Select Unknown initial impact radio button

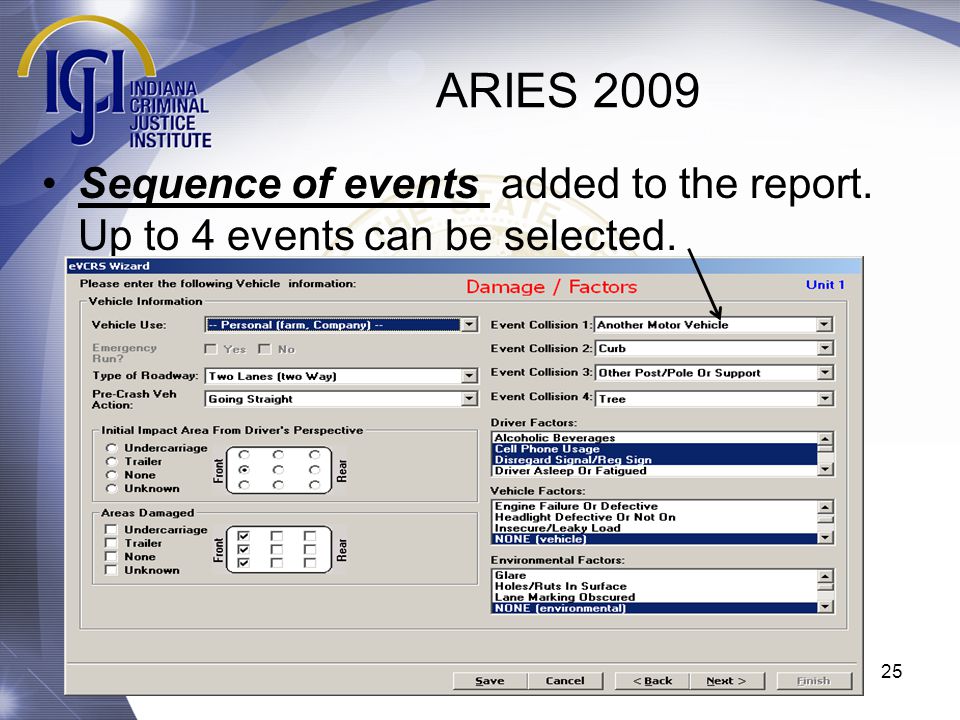click(x=111, y=489)
